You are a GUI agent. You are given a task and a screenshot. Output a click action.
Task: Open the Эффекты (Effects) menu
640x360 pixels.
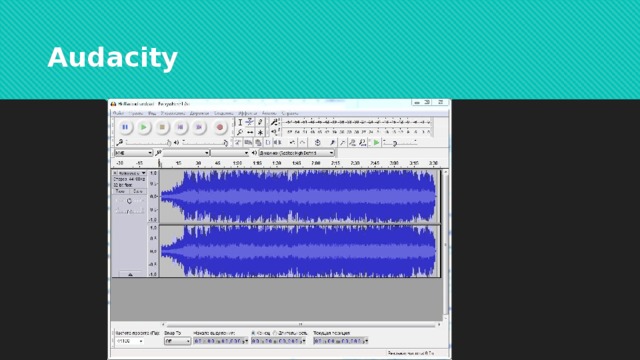point(247,113)
